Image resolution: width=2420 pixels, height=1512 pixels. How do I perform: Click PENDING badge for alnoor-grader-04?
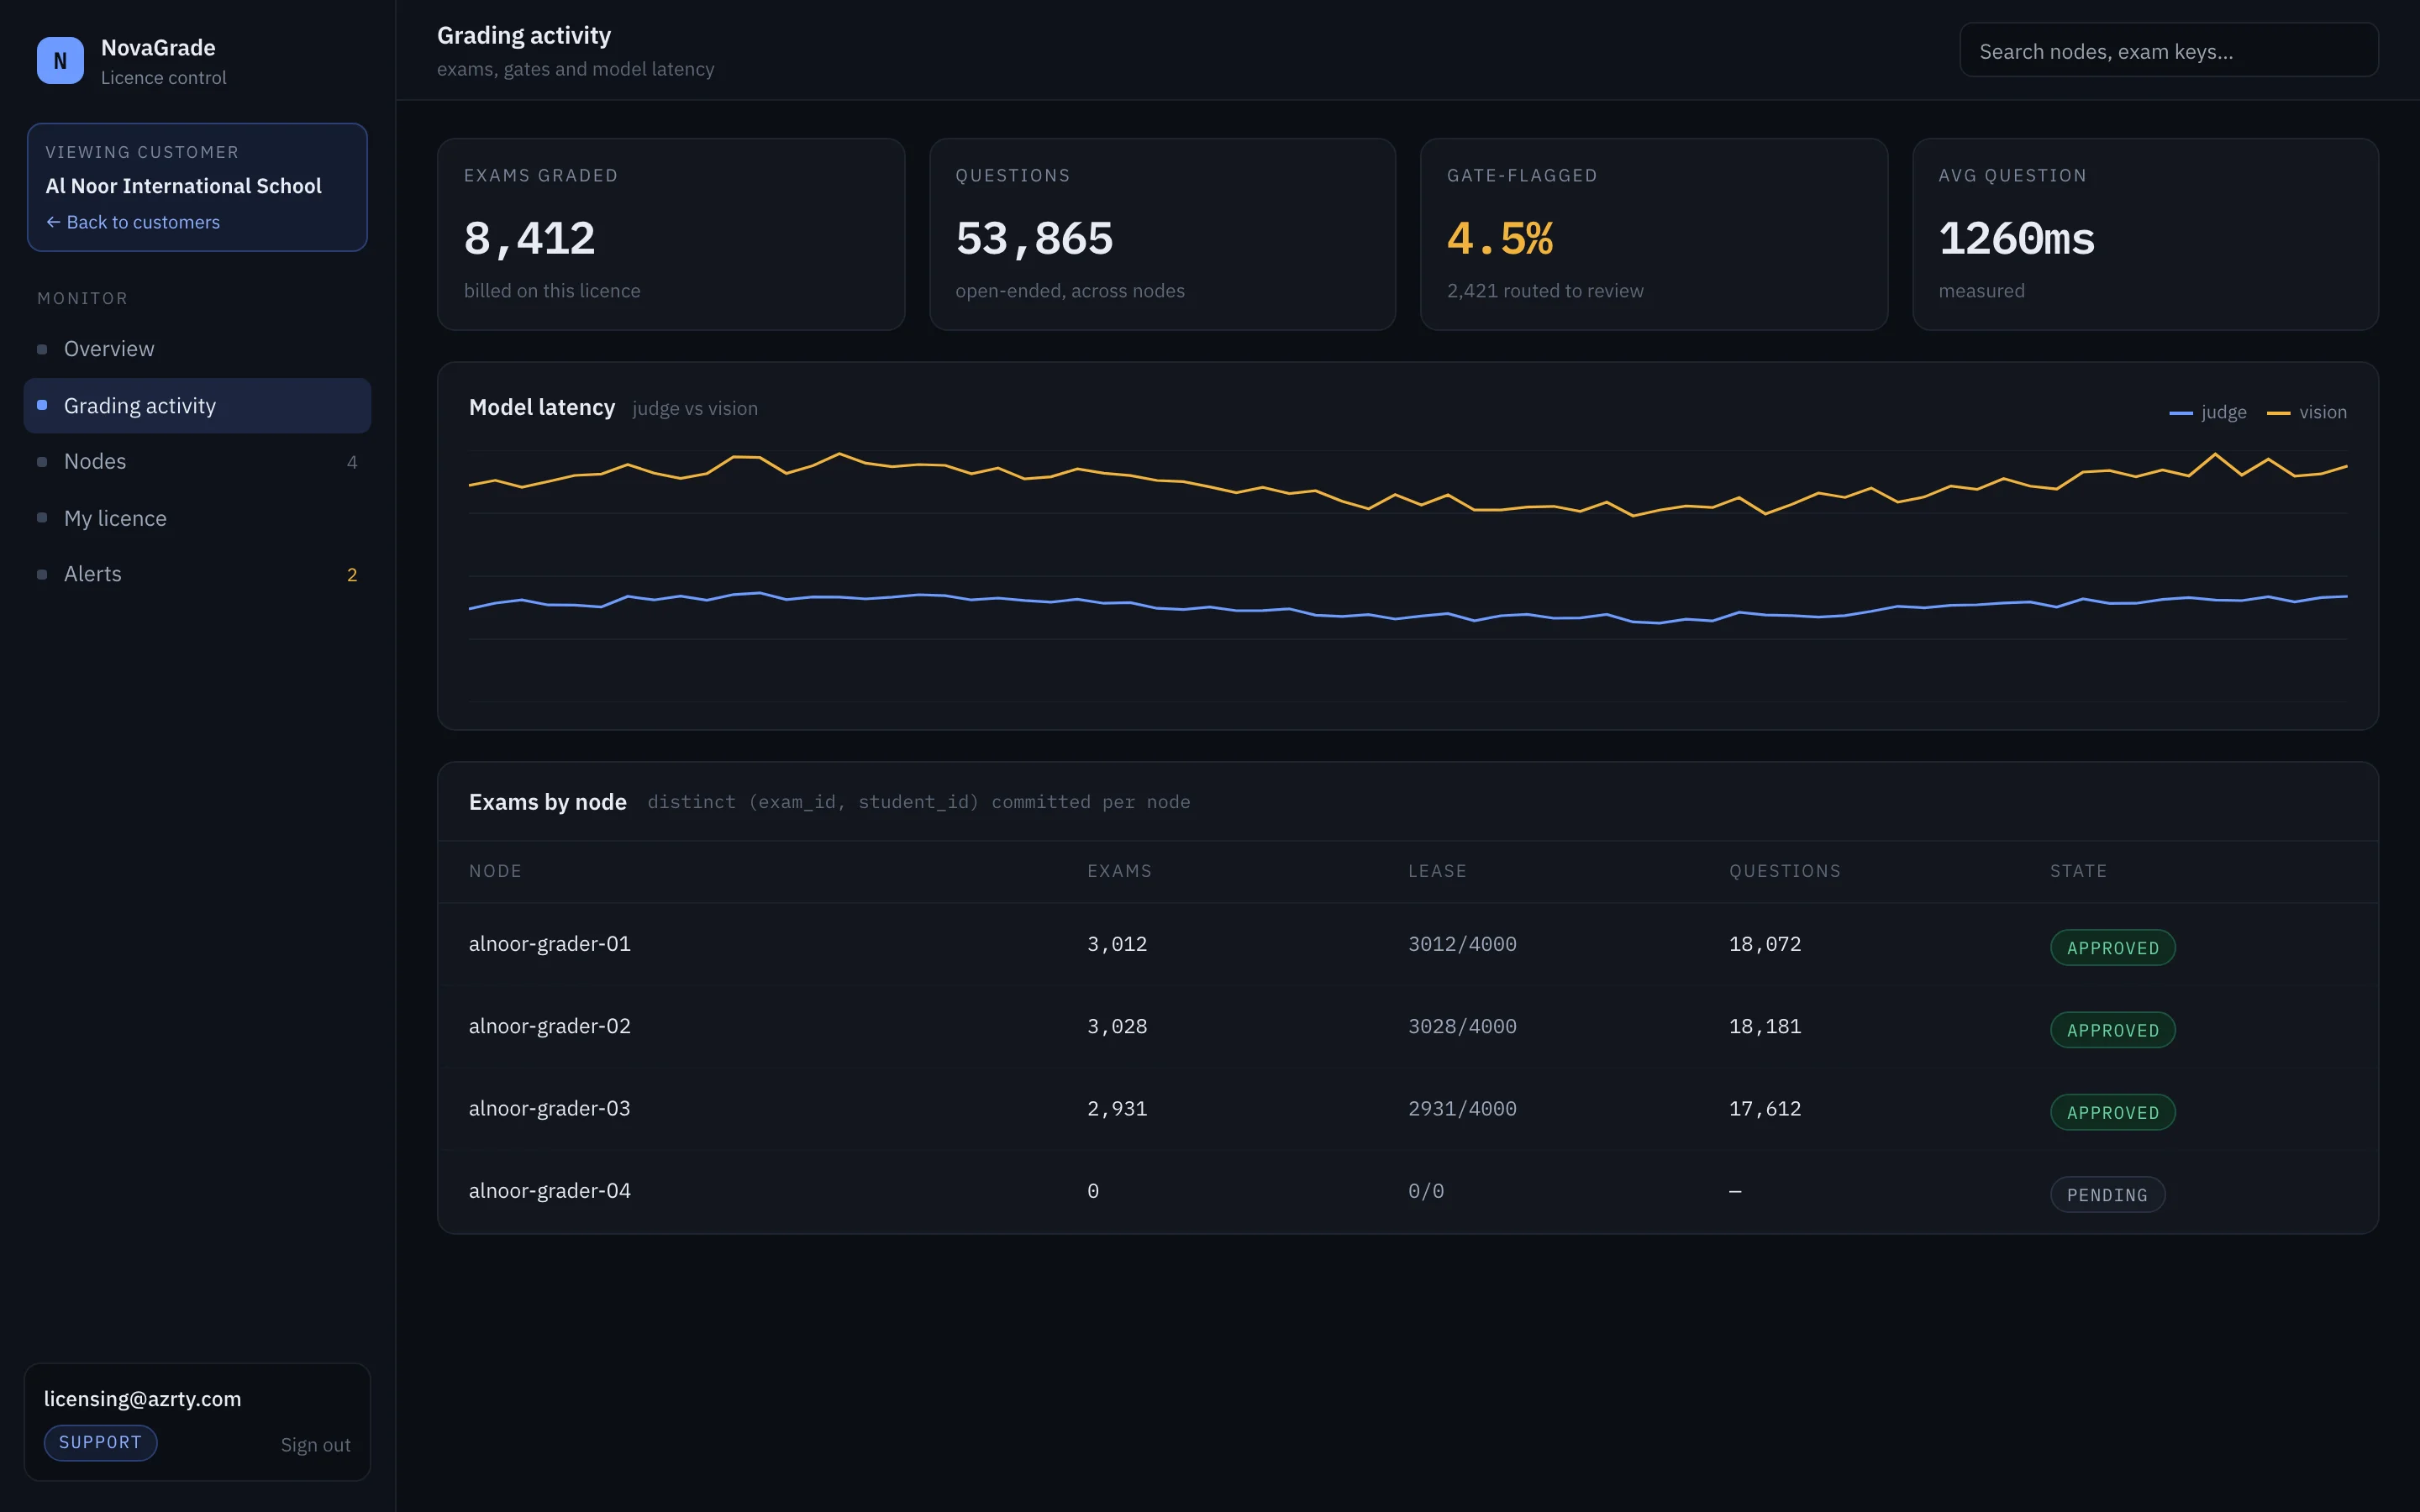(2107, 1195)
